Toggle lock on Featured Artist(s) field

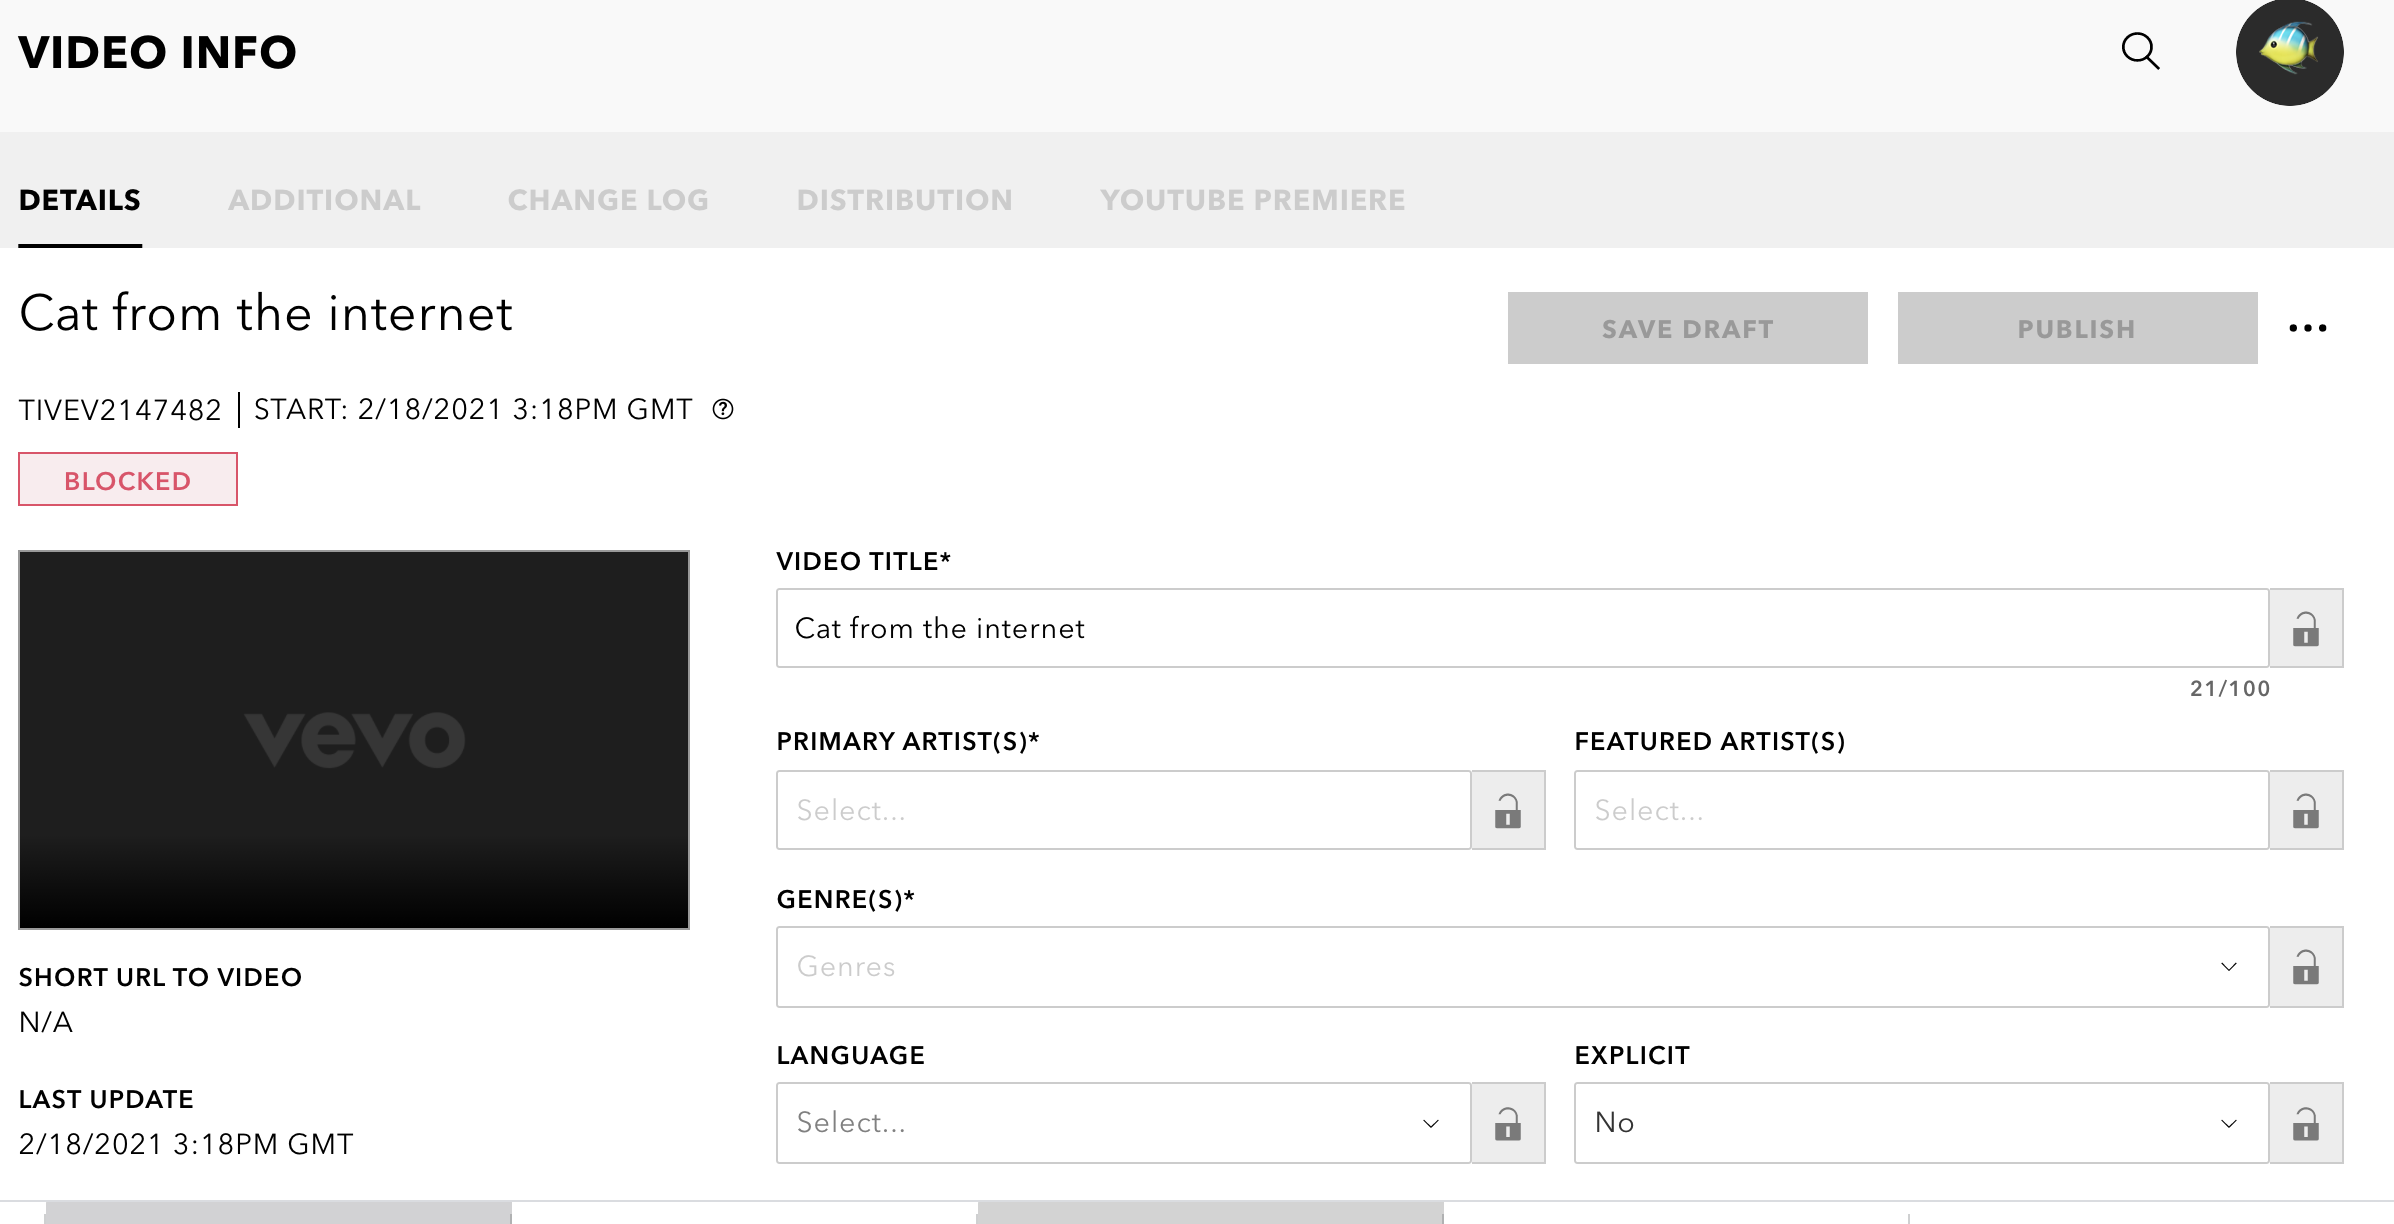tap(2306, 810)
